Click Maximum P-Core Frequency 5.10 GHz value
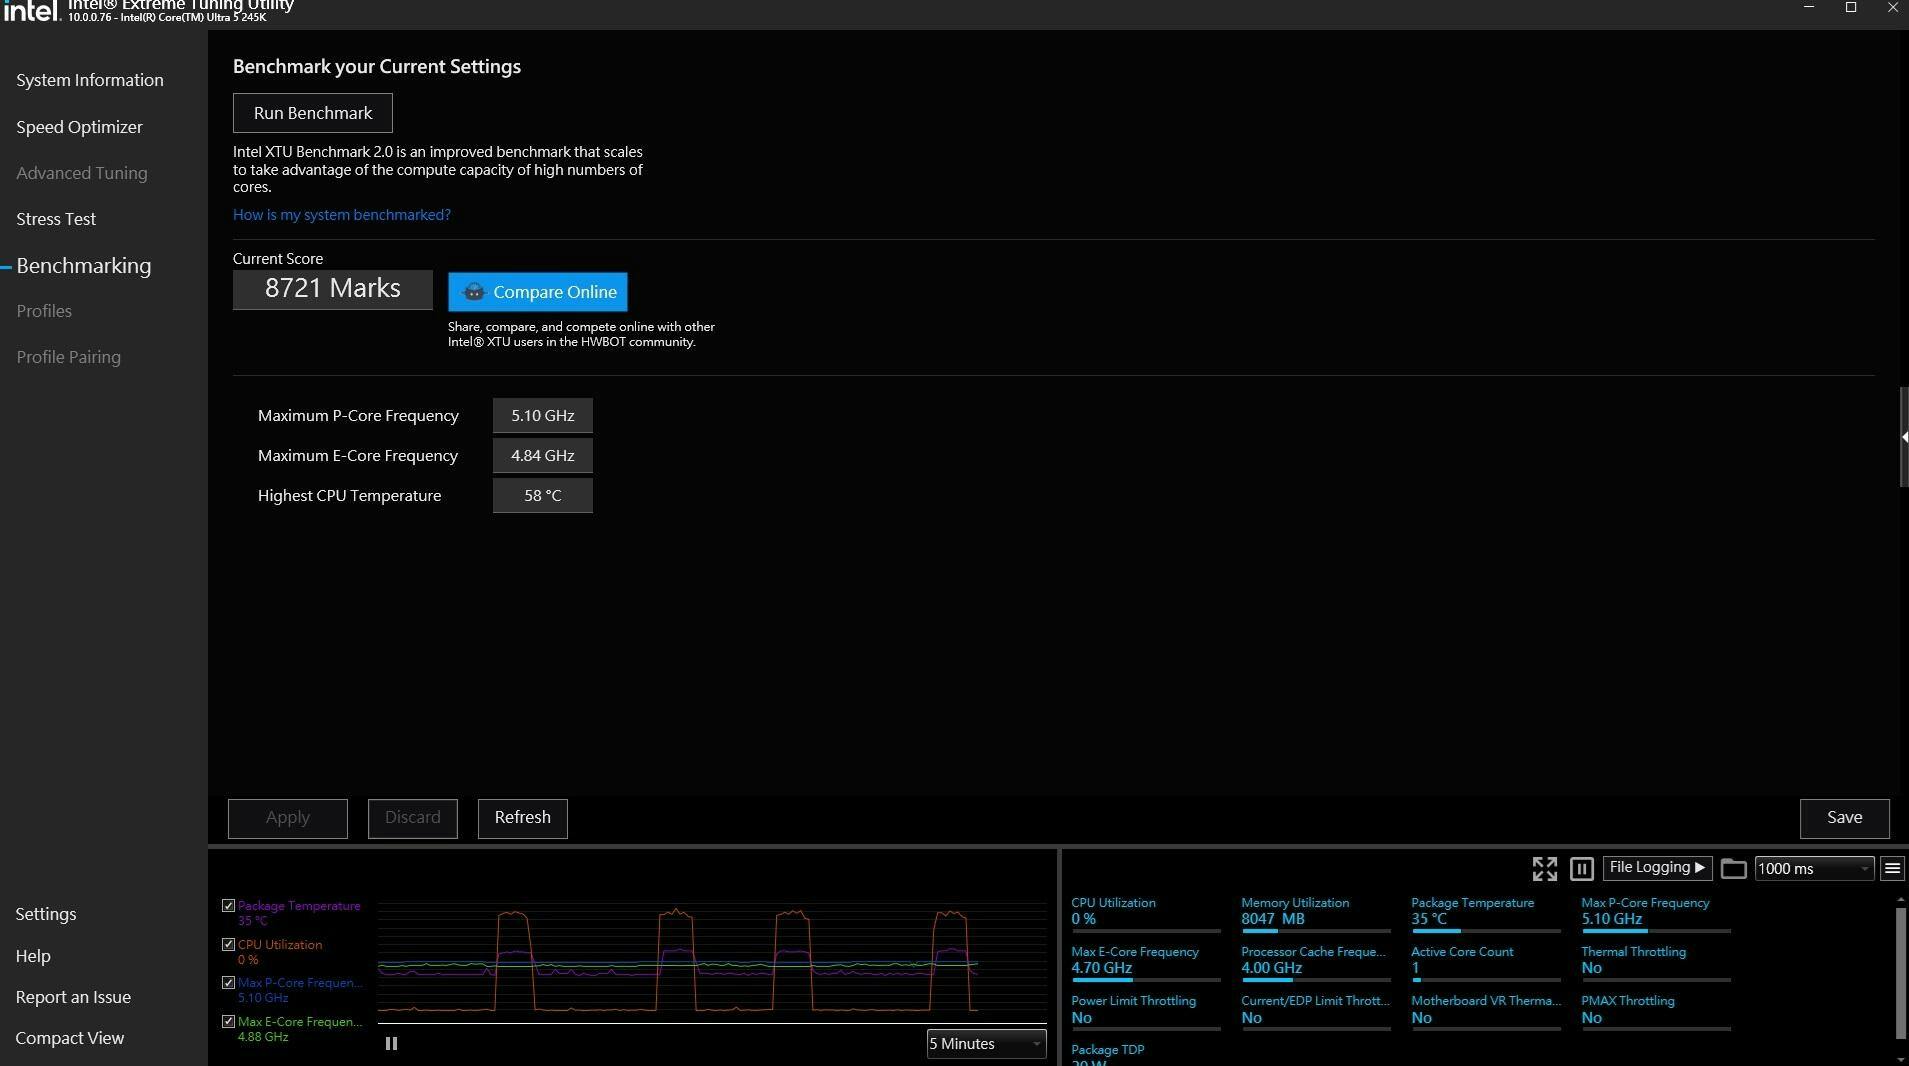This screenshot has width=1909, height=1066. click(543, 416)
